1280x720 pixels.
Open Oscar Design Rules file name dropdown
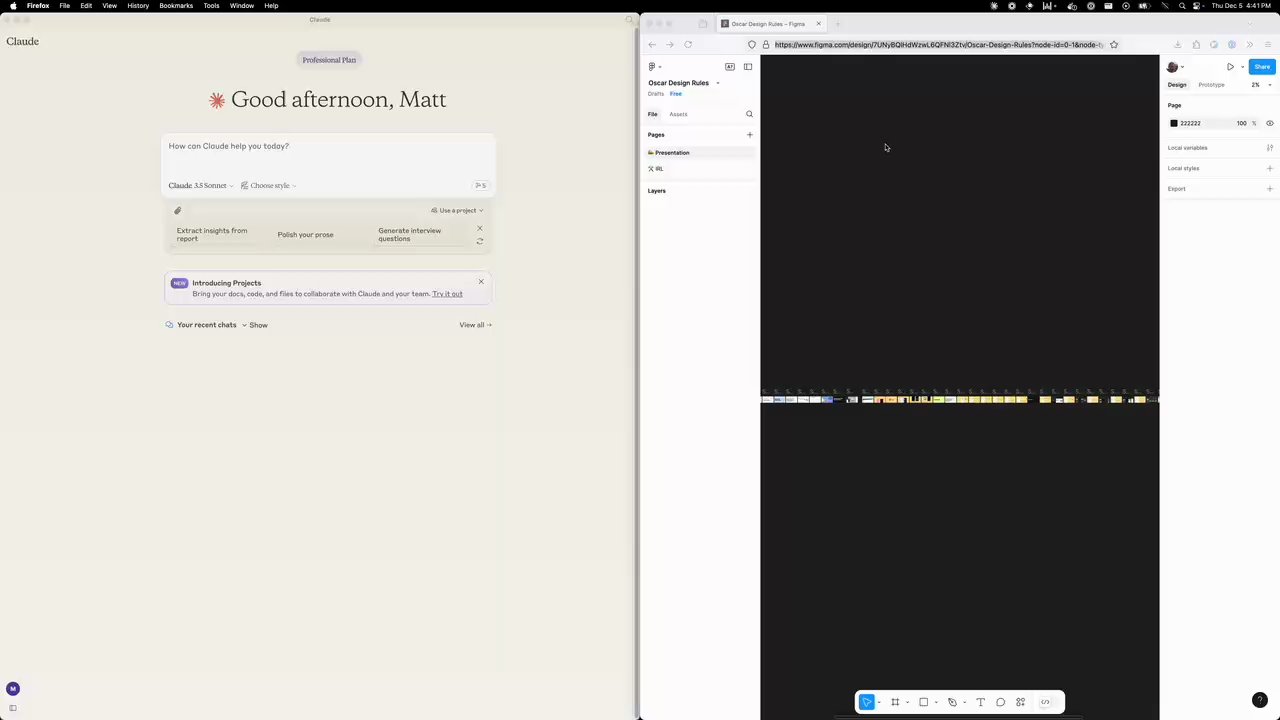tap(717, 83)
